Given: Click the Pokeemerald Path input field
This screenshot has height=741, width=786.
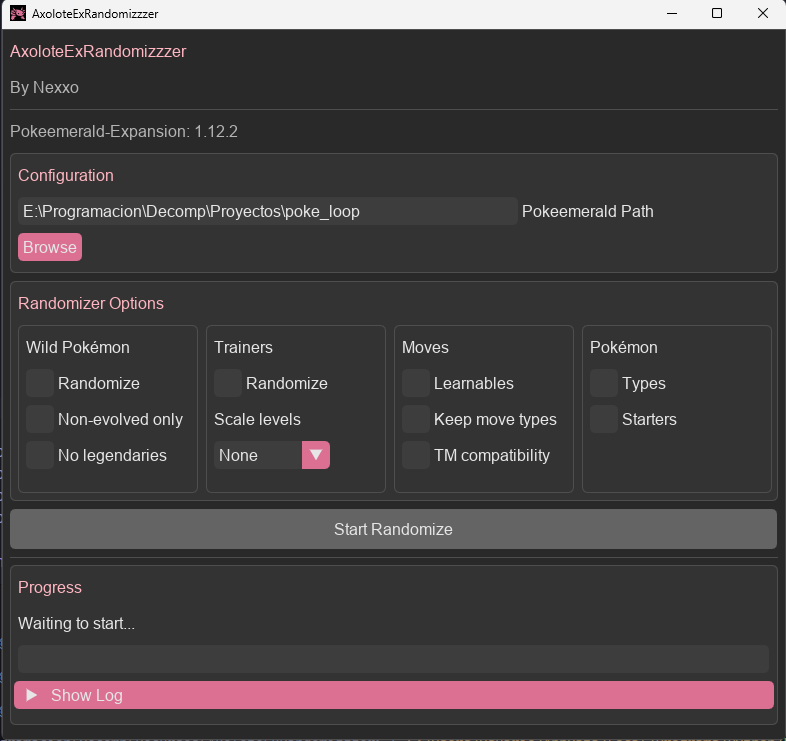Looking at the screenshot, I should pos(267,211).
